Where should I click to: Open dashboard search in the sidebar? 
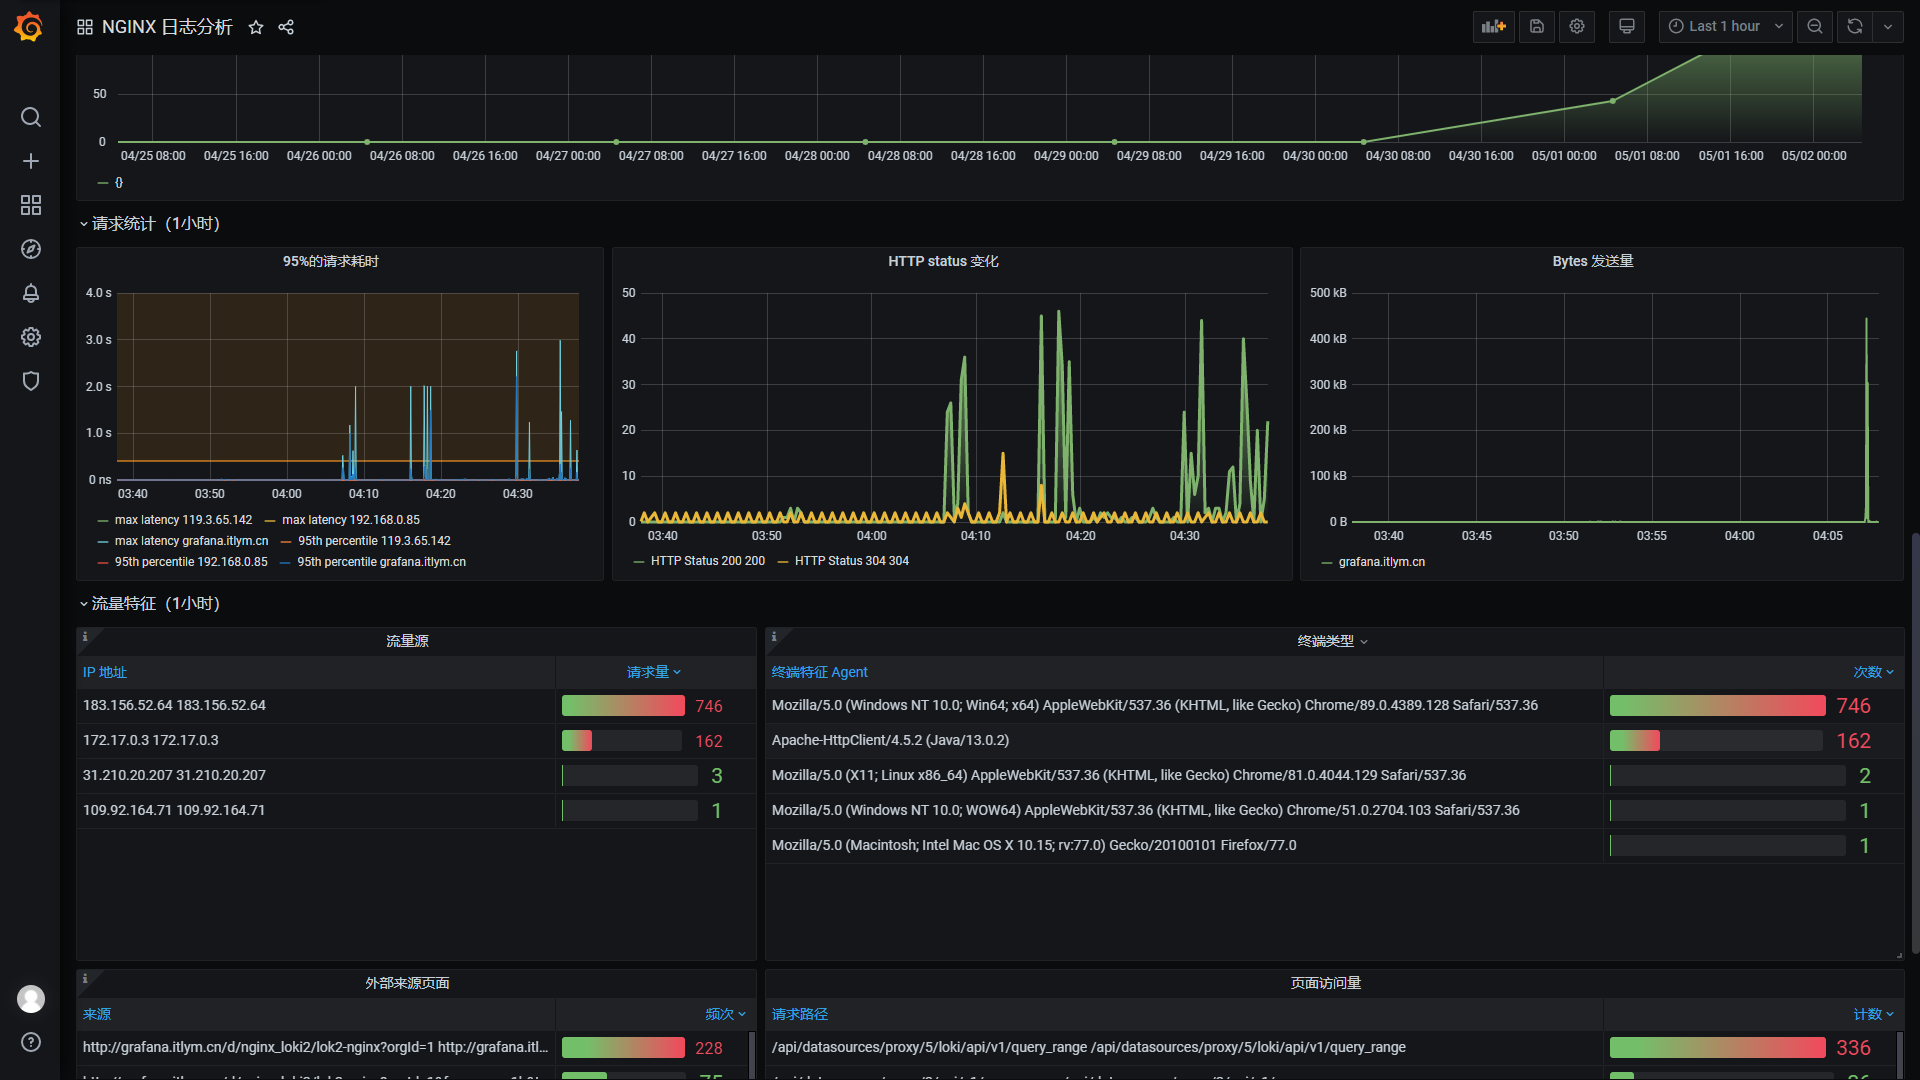pos(30,117)
